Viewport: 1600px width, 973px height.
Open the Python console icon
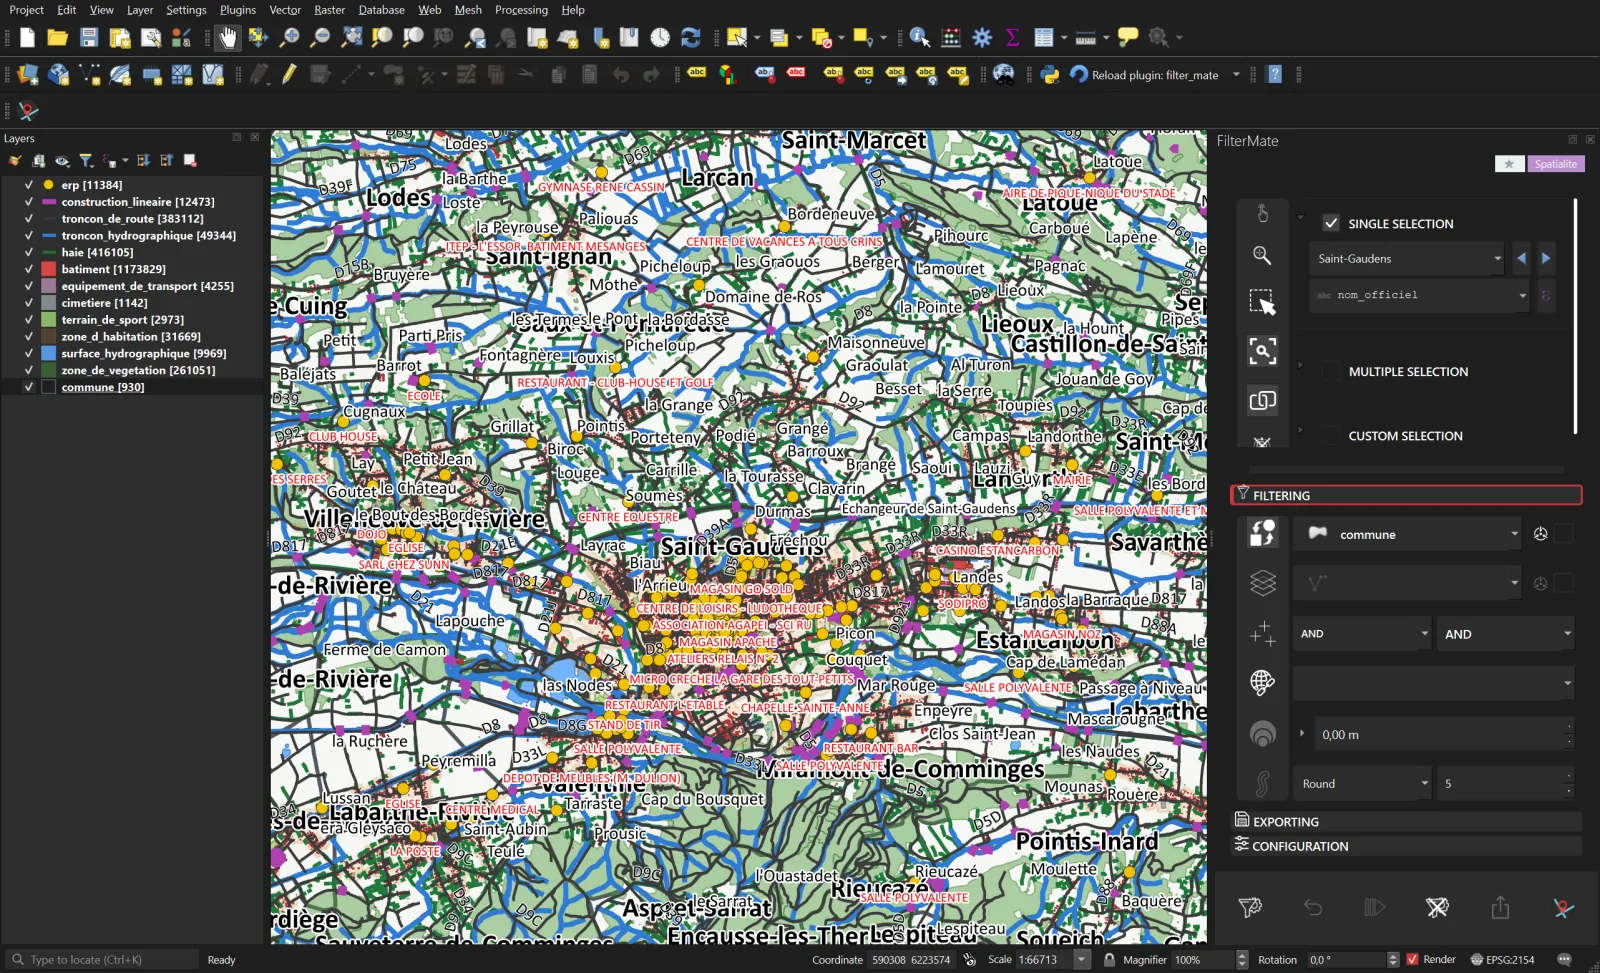pos(1050,74)
